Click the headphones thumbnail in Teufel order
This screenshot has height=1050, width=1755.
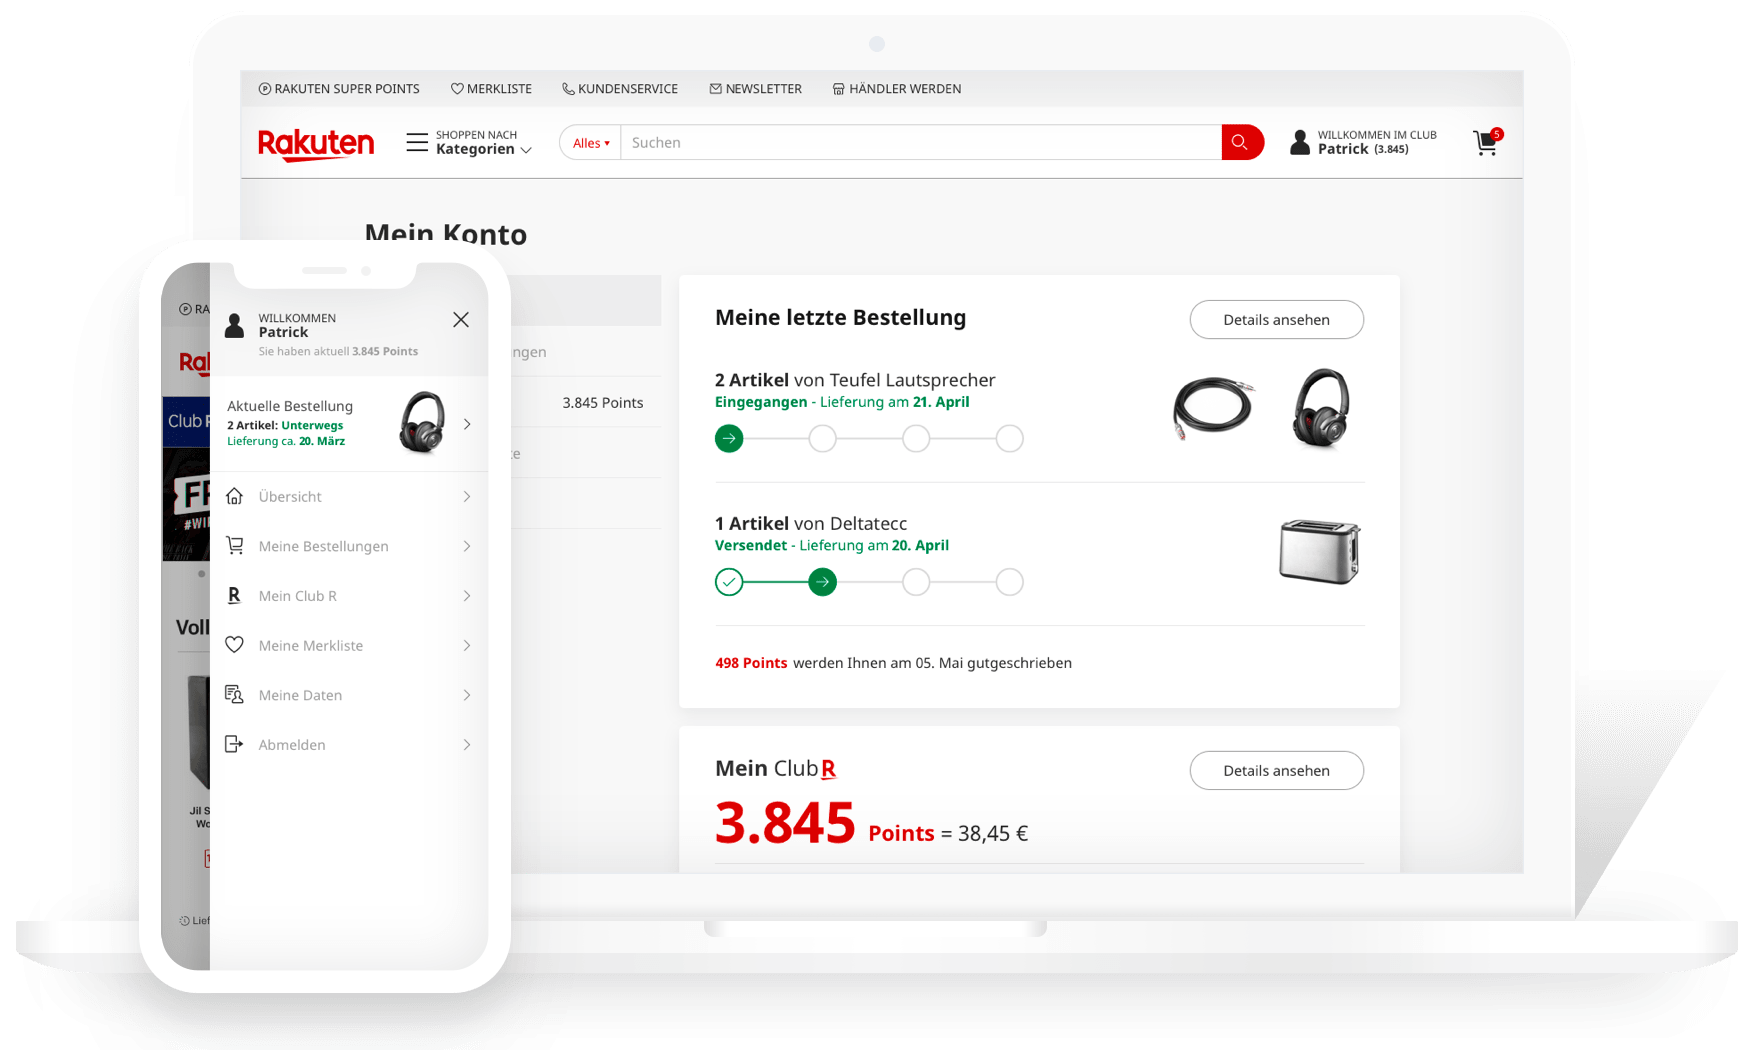click(x=1321, y=408)
